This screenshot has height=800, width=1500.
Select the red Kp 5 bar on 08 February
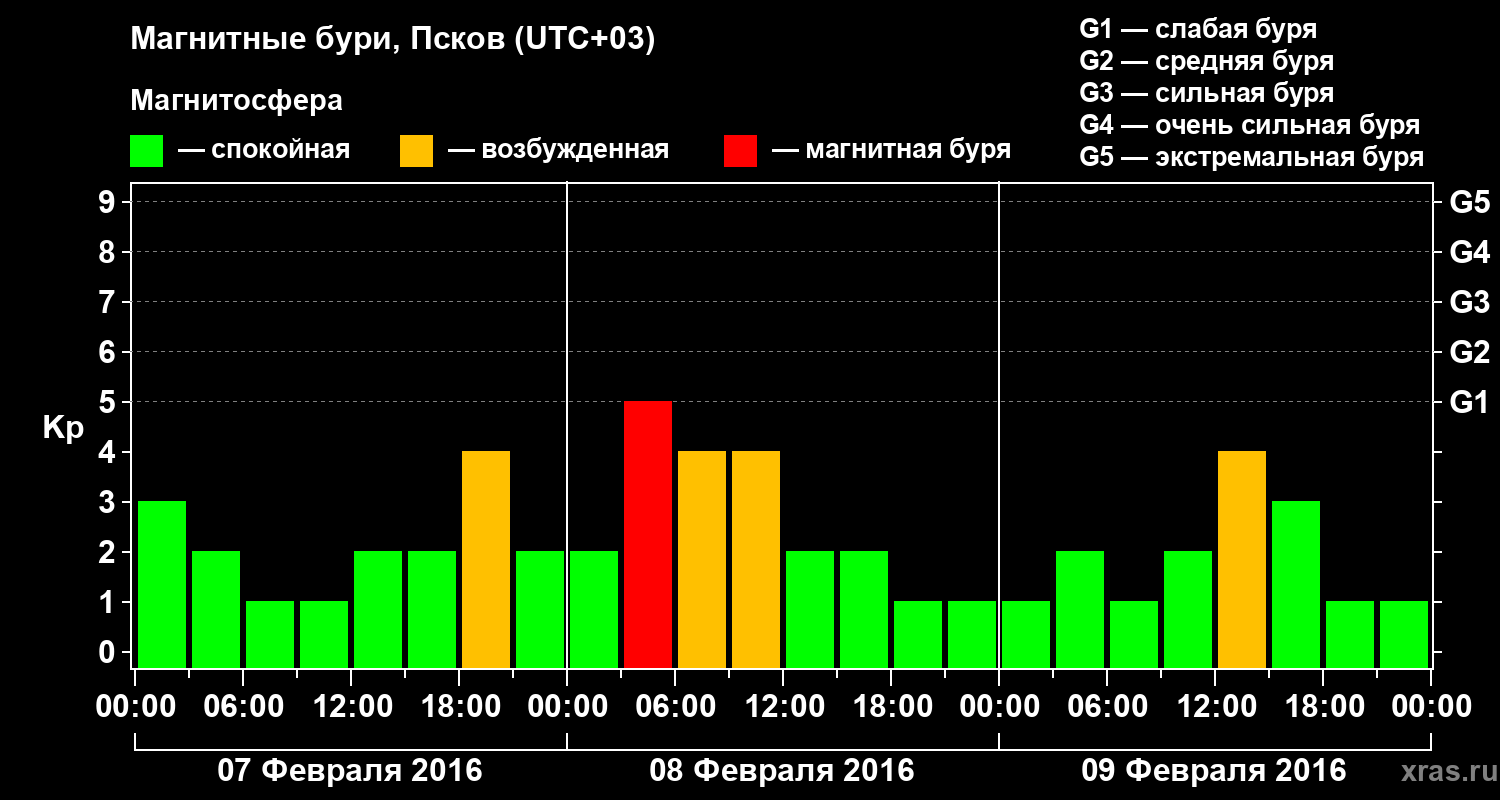pyautogui.click(x=648, y=534)
